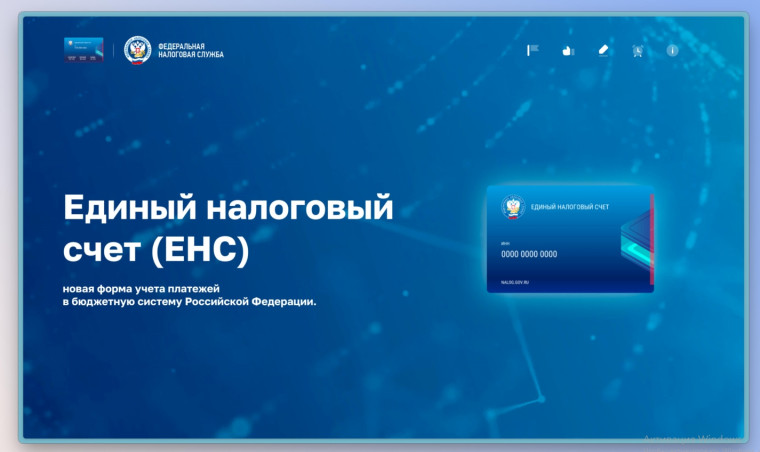
Task: Open the small ENS card thumbnail in header
Action: [83, 49]
